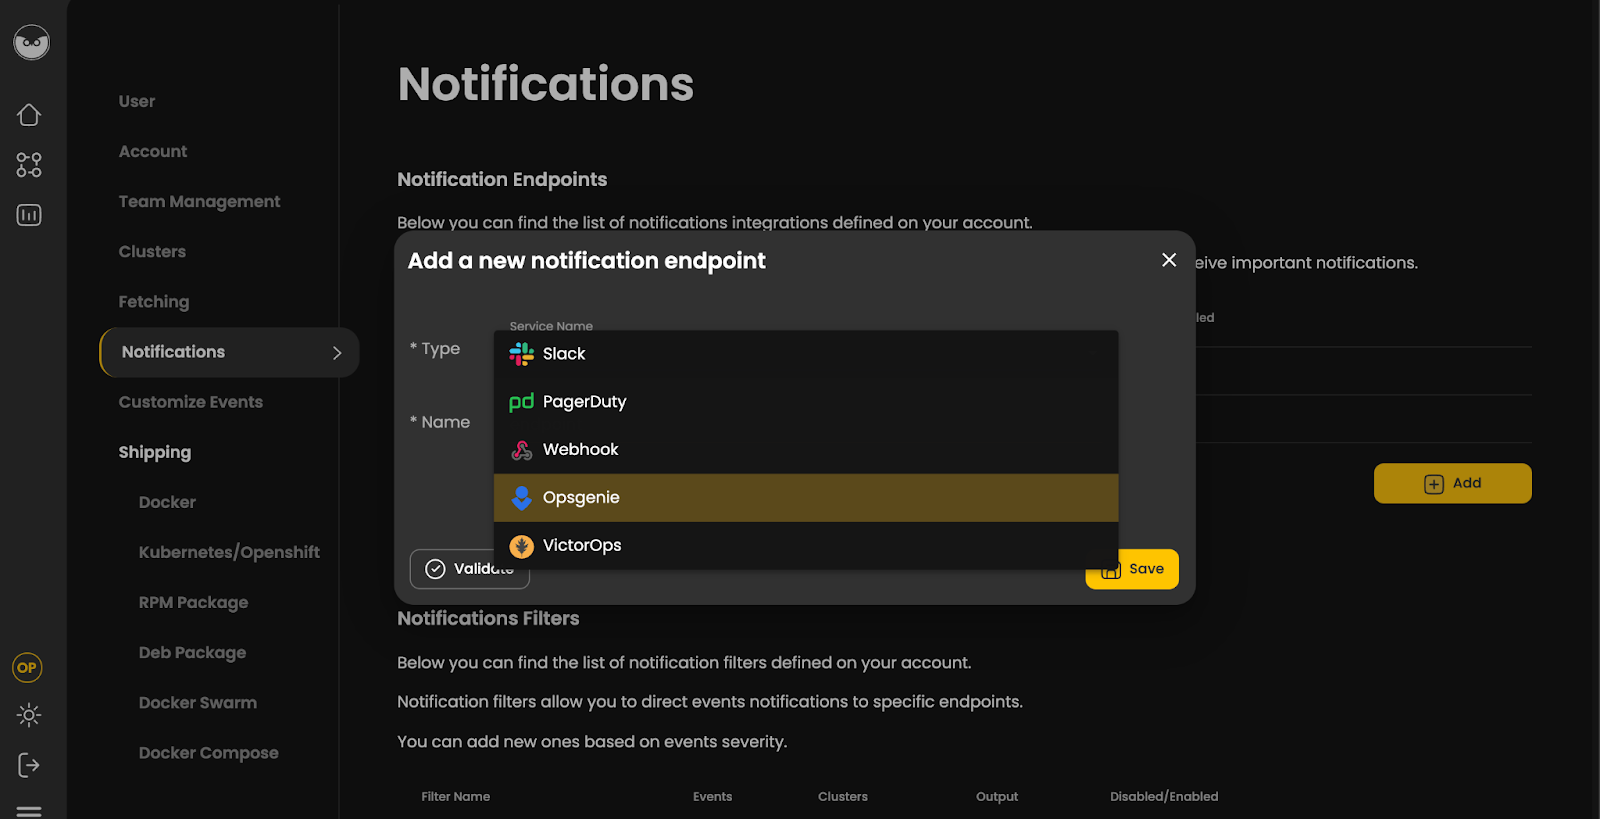Toggle light theme sun icon

29,715
